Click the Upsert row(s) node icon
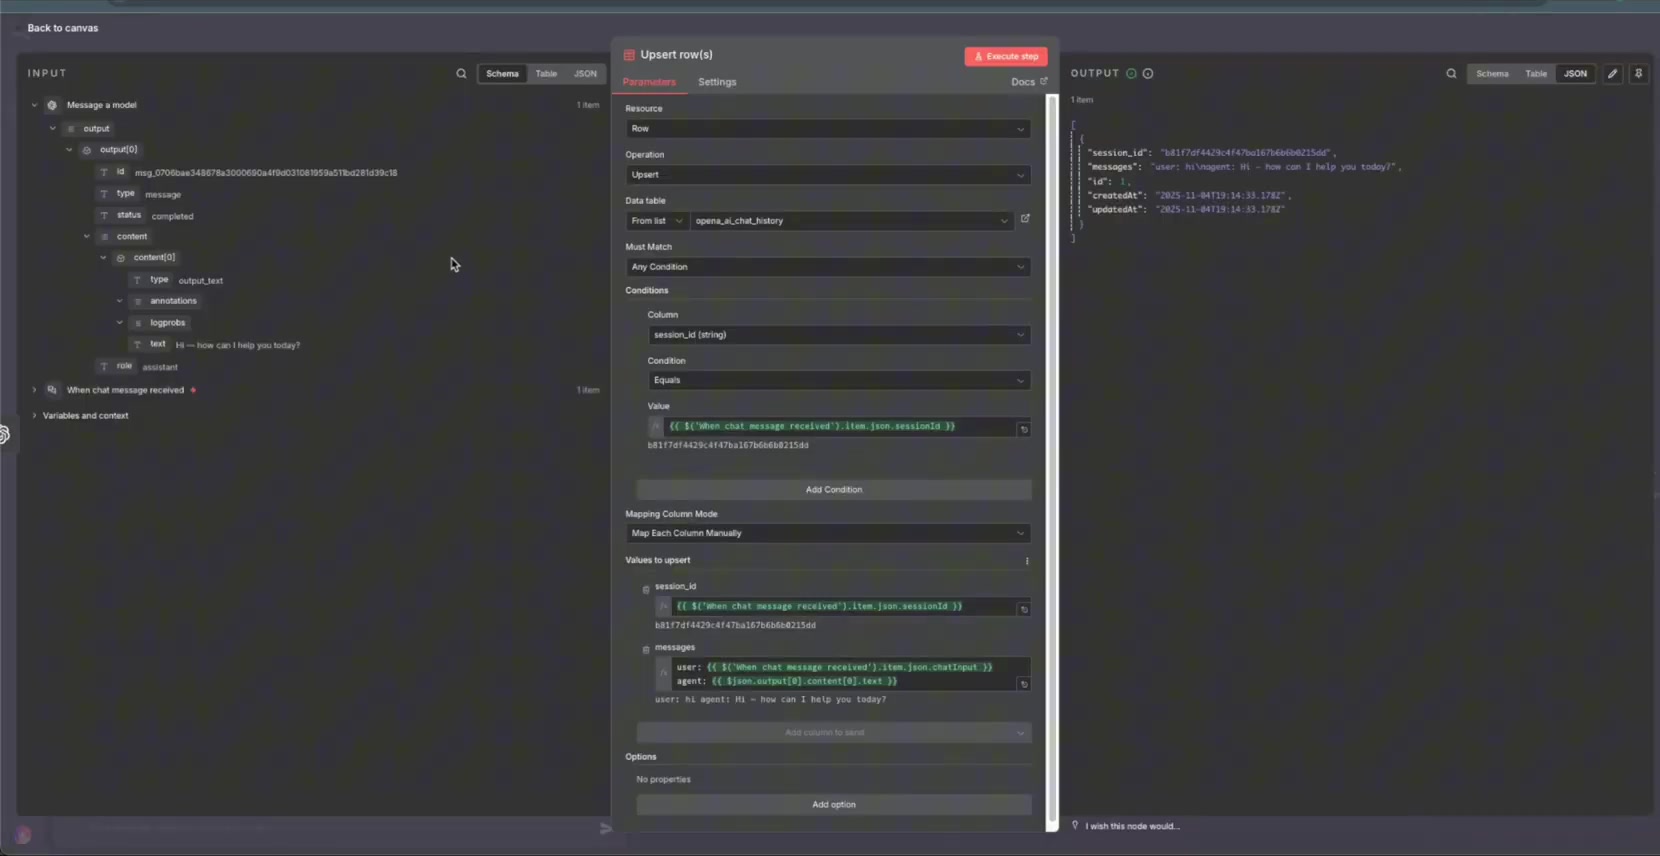1660x856 pixels. coord(629,55)
